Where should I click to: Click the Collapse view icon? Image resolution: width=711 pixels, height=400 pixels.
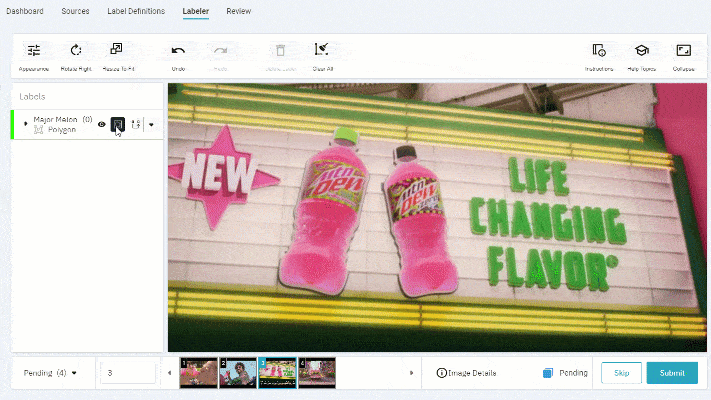pyautogui.click(x=684, y=51)
